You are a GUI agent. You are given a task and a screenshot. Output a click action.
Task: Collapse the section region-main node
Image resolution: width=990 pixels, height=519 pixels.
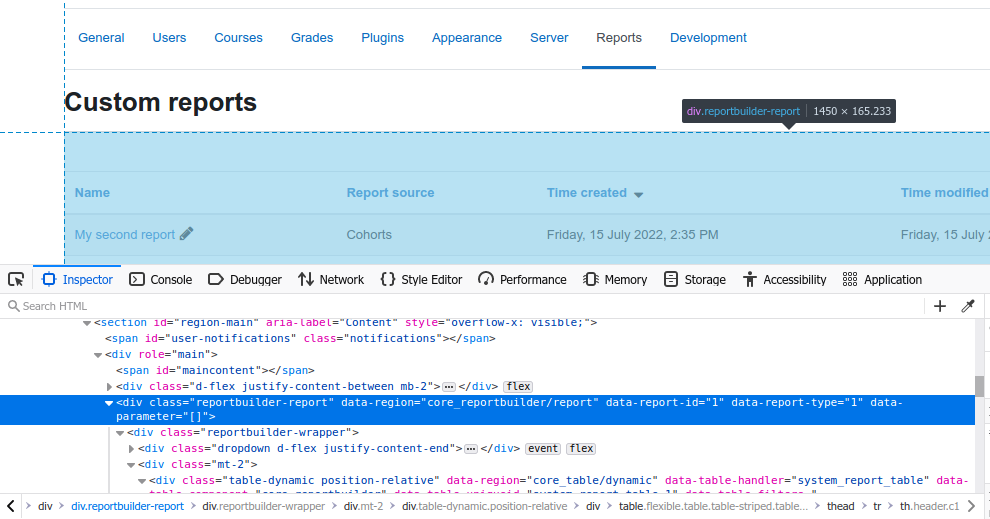pos(87,323)
